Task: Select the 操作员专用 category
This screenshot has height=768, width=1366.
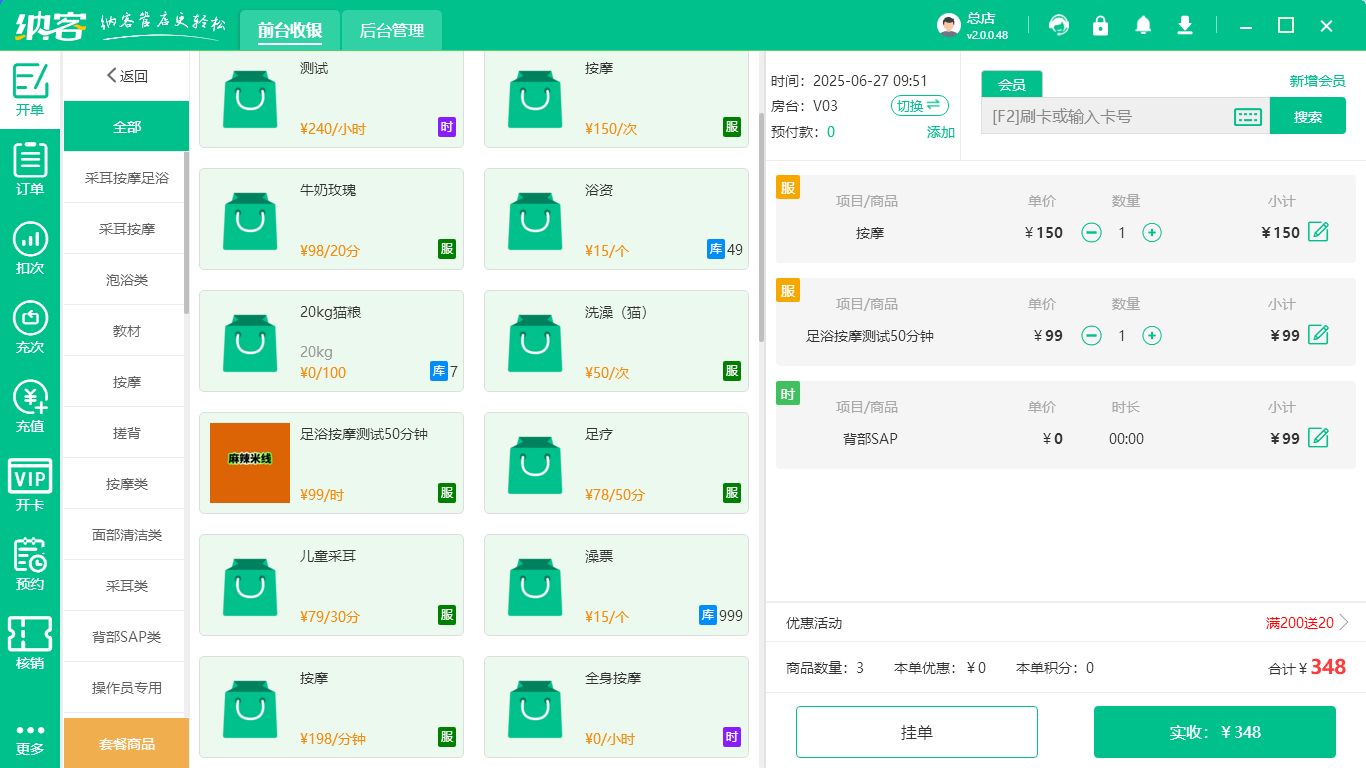Action: pos(126,688)
